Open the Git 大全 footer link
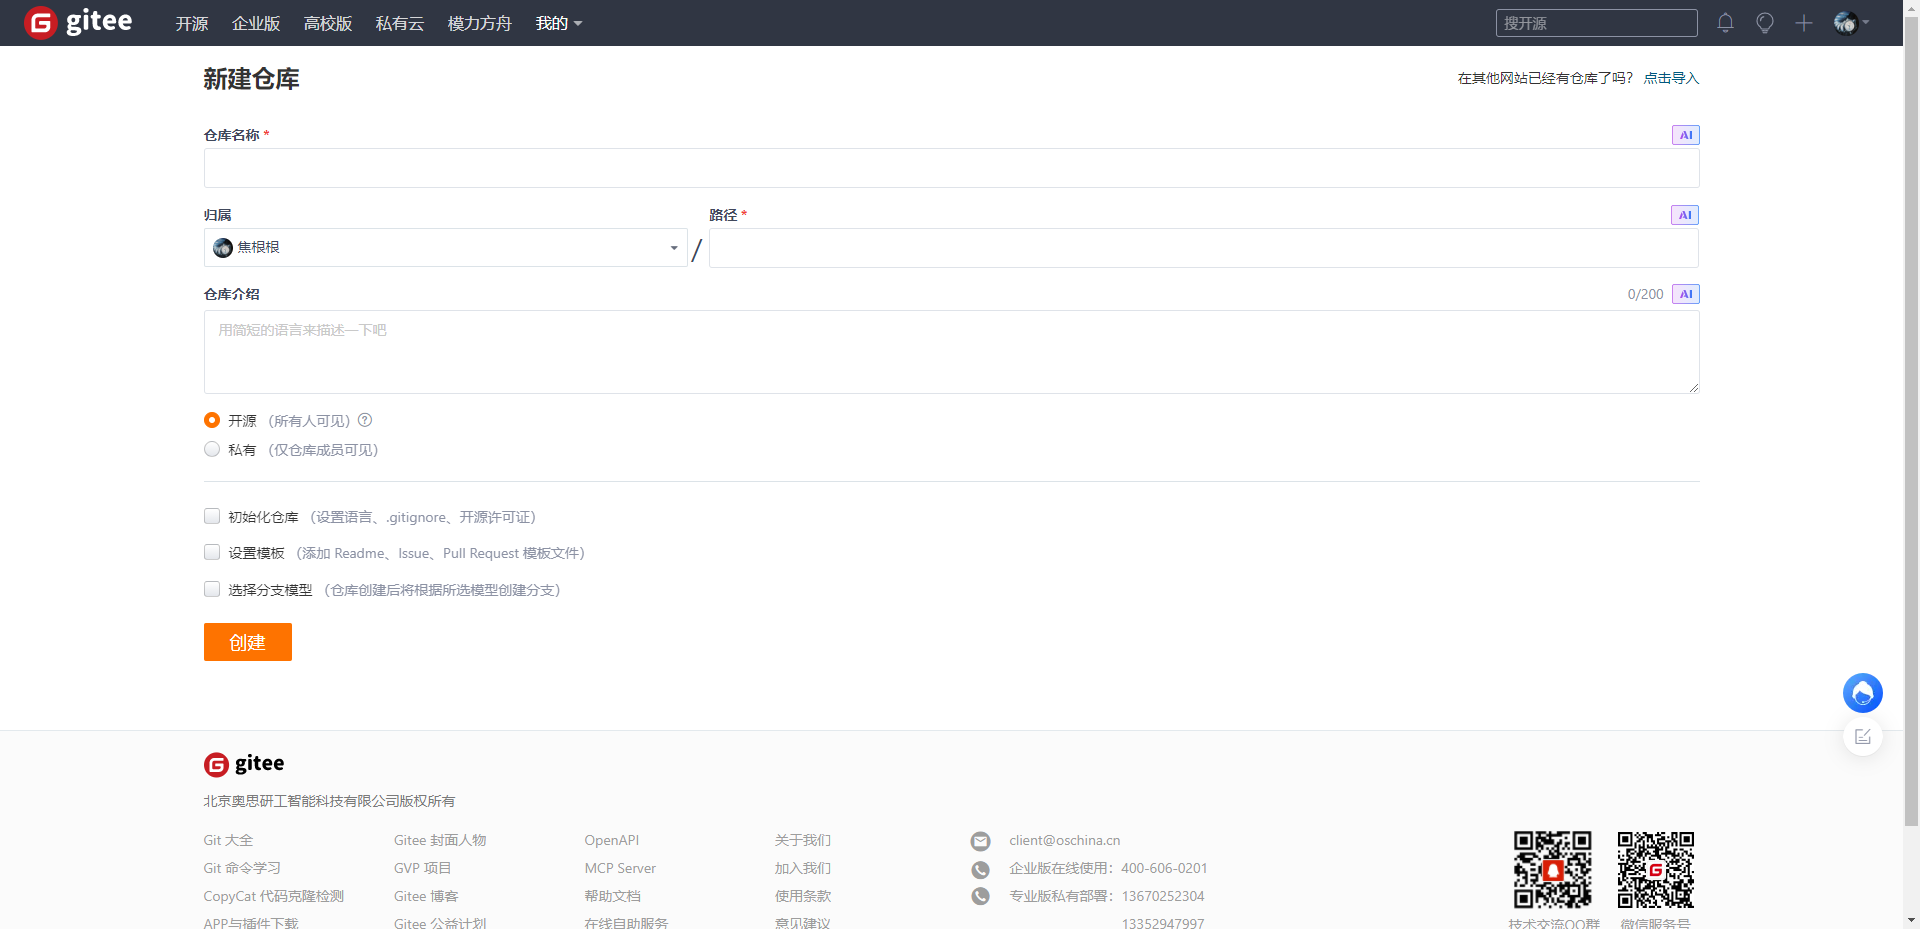Viewport: 1920px width, 929px height. pos(228,840)
